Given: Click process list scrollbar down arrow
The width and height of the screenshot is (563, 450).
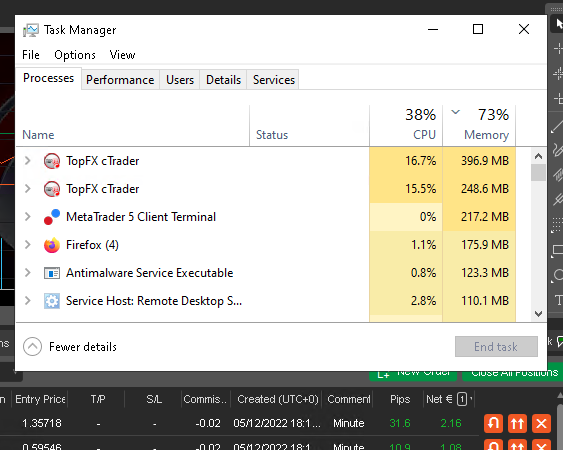Looking at the screenshot, I should 538,314.
